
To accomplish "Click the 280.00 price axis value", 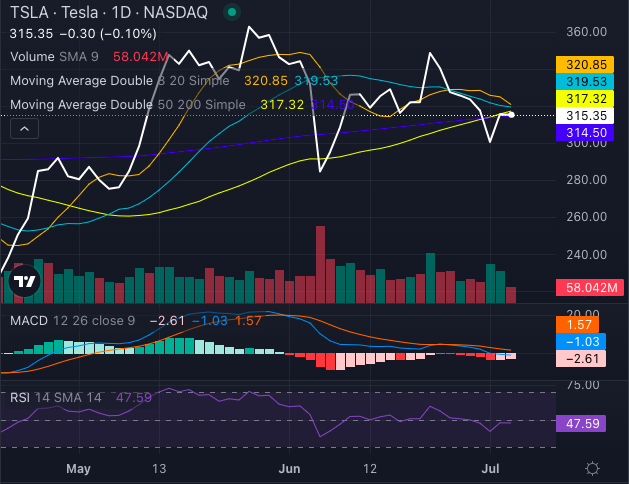I will click(x=586, y=180).
